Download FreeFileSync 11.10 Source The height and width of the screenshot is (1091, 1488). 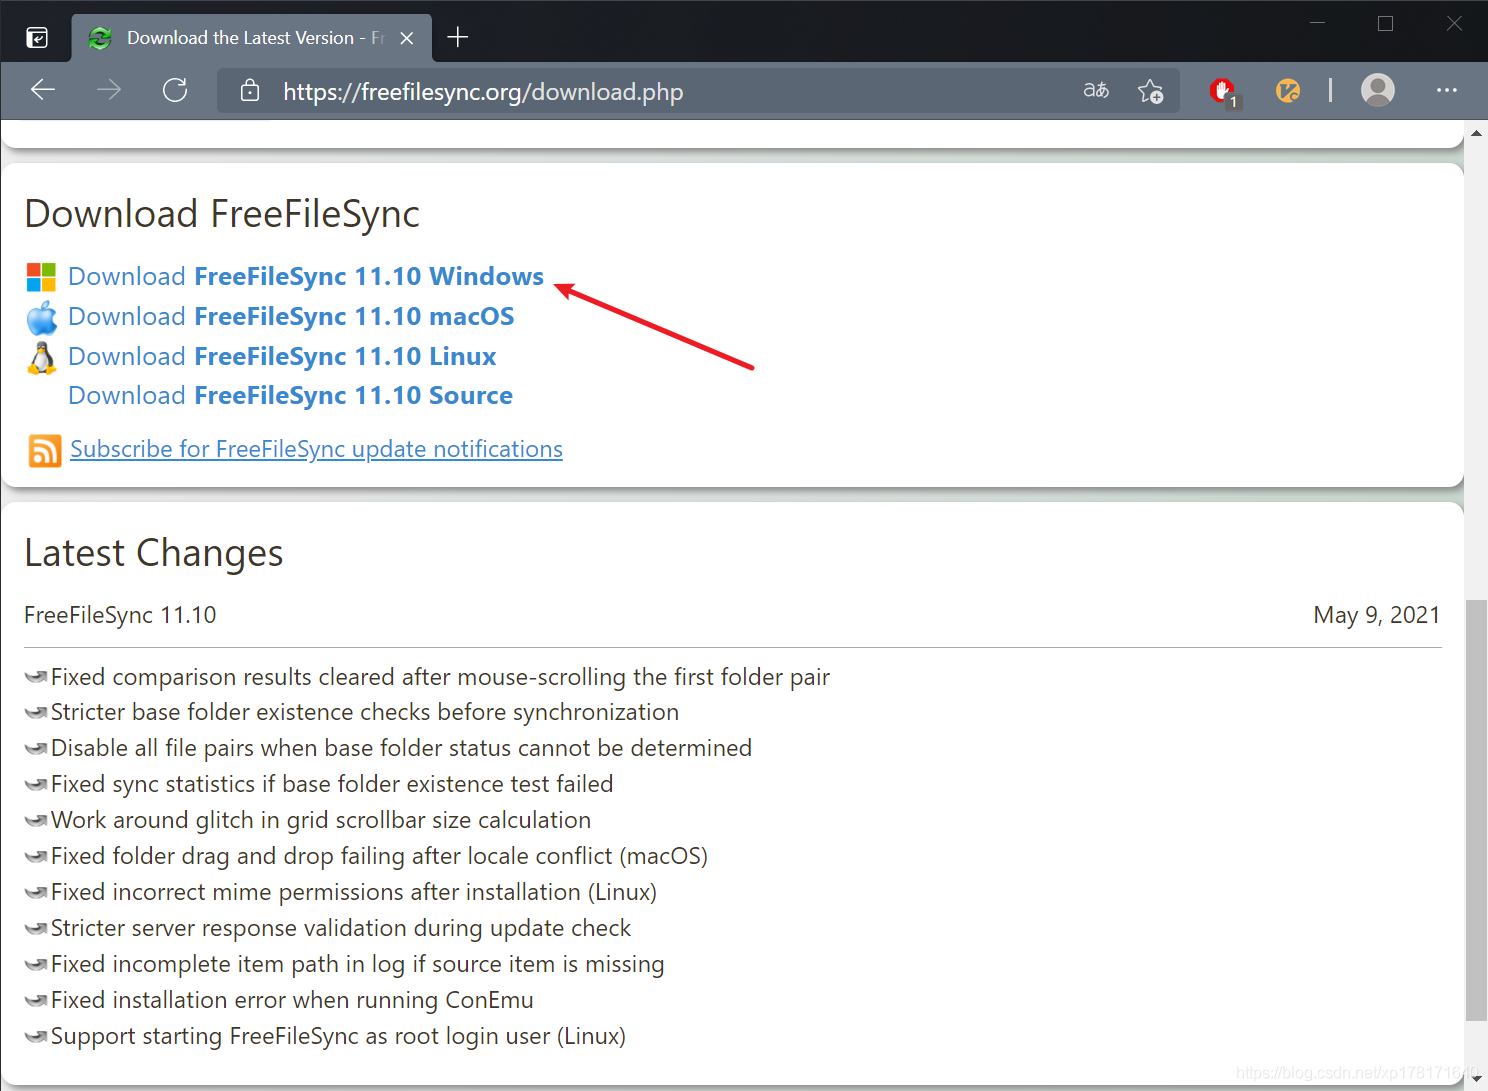click(x=290, y=395)
